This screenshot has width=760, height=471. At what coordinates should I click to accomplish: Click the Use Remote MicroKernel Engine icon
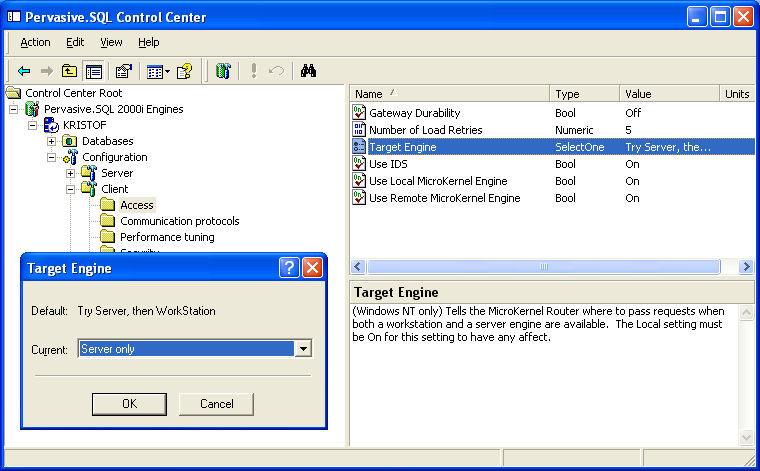359,197
